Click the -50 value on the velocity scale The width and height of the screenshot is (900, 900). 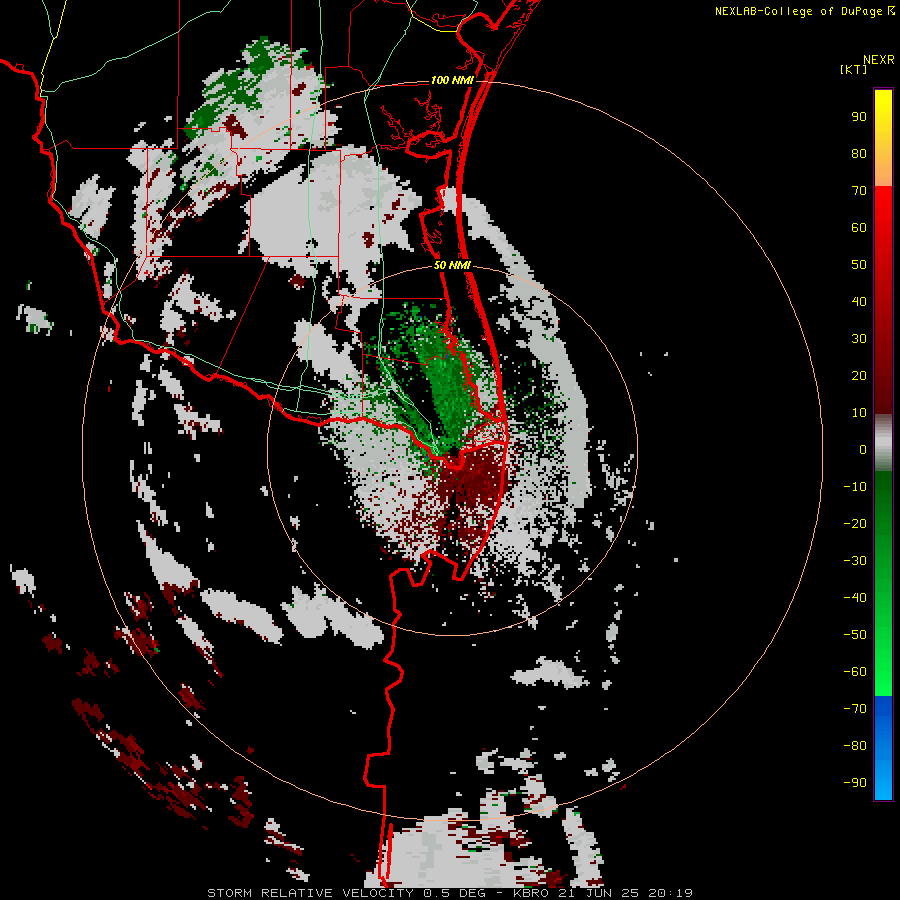pyautogui.click(x=855, y=635)
